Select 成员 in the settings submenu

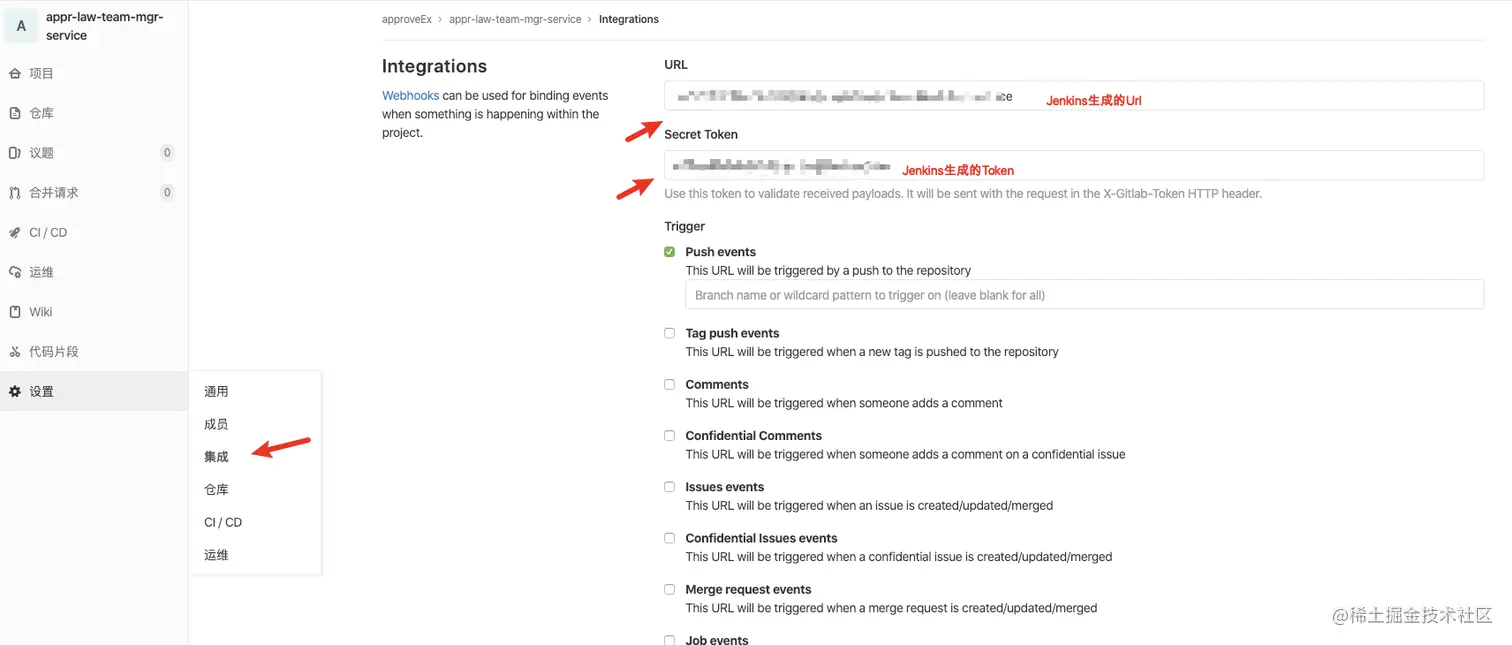216,424
